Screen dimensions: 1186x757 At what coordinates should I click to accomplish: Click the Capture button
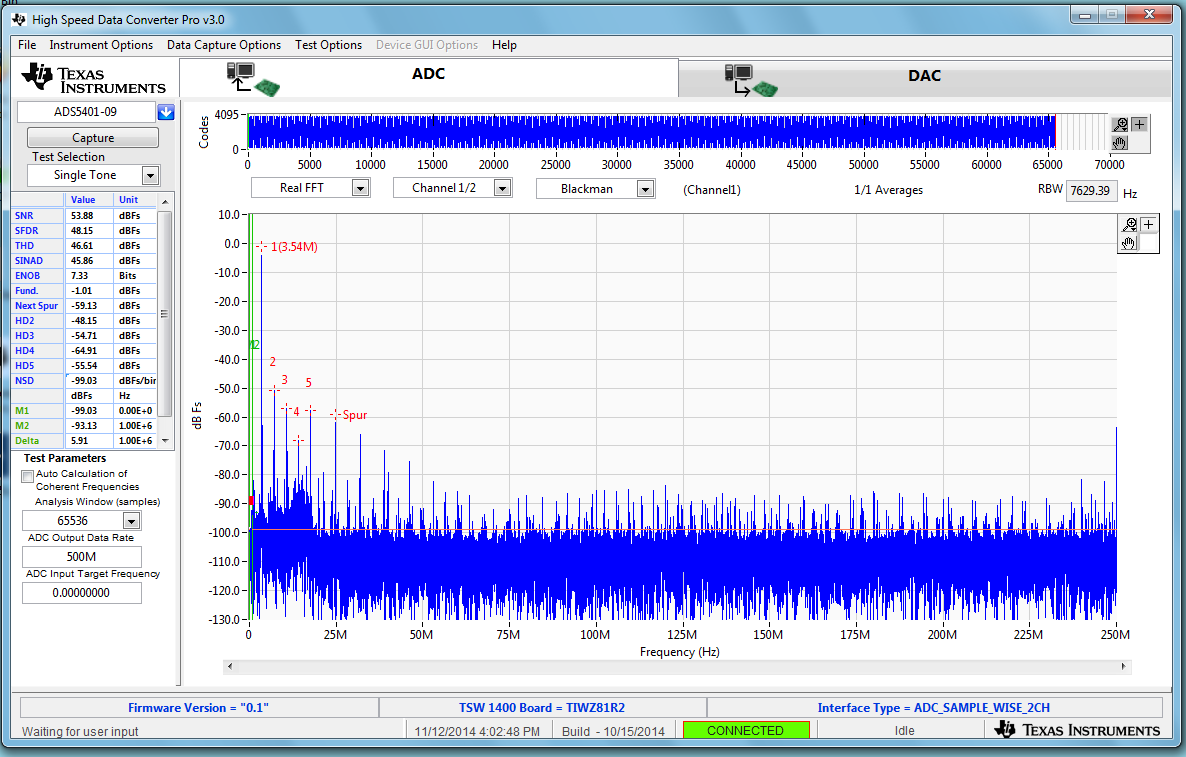(x=93, y=138)
